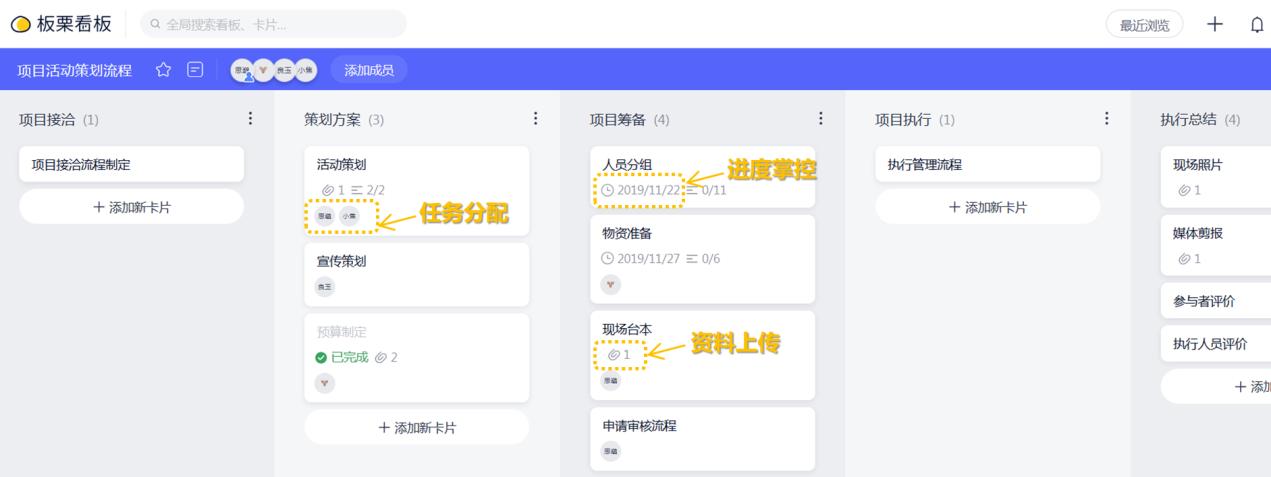
Task: Click the first member avatar 思路 in the header
Action: (x=243, y=70)
